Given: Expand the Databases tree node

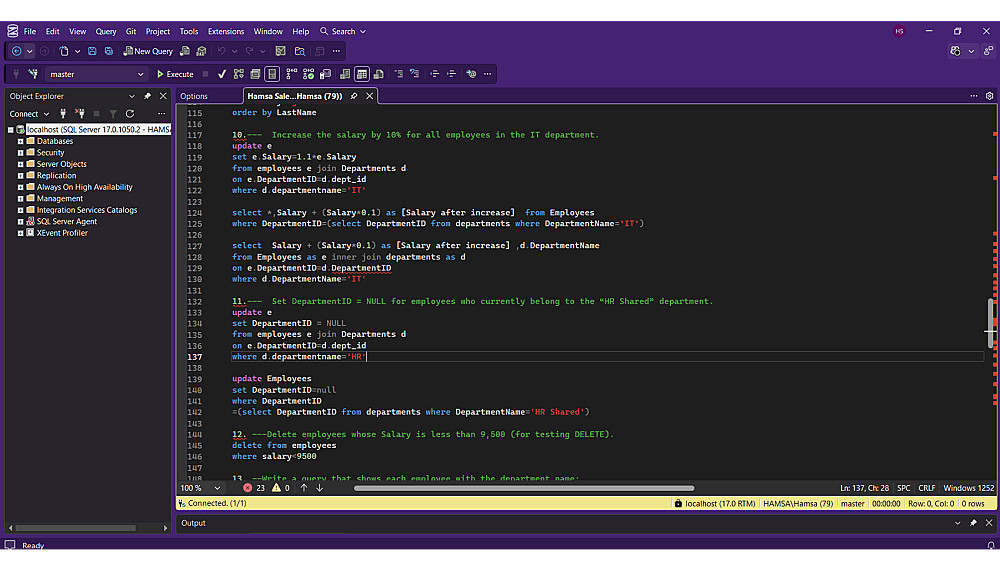Looking at the screenshot, I should (x=20, y=141).
